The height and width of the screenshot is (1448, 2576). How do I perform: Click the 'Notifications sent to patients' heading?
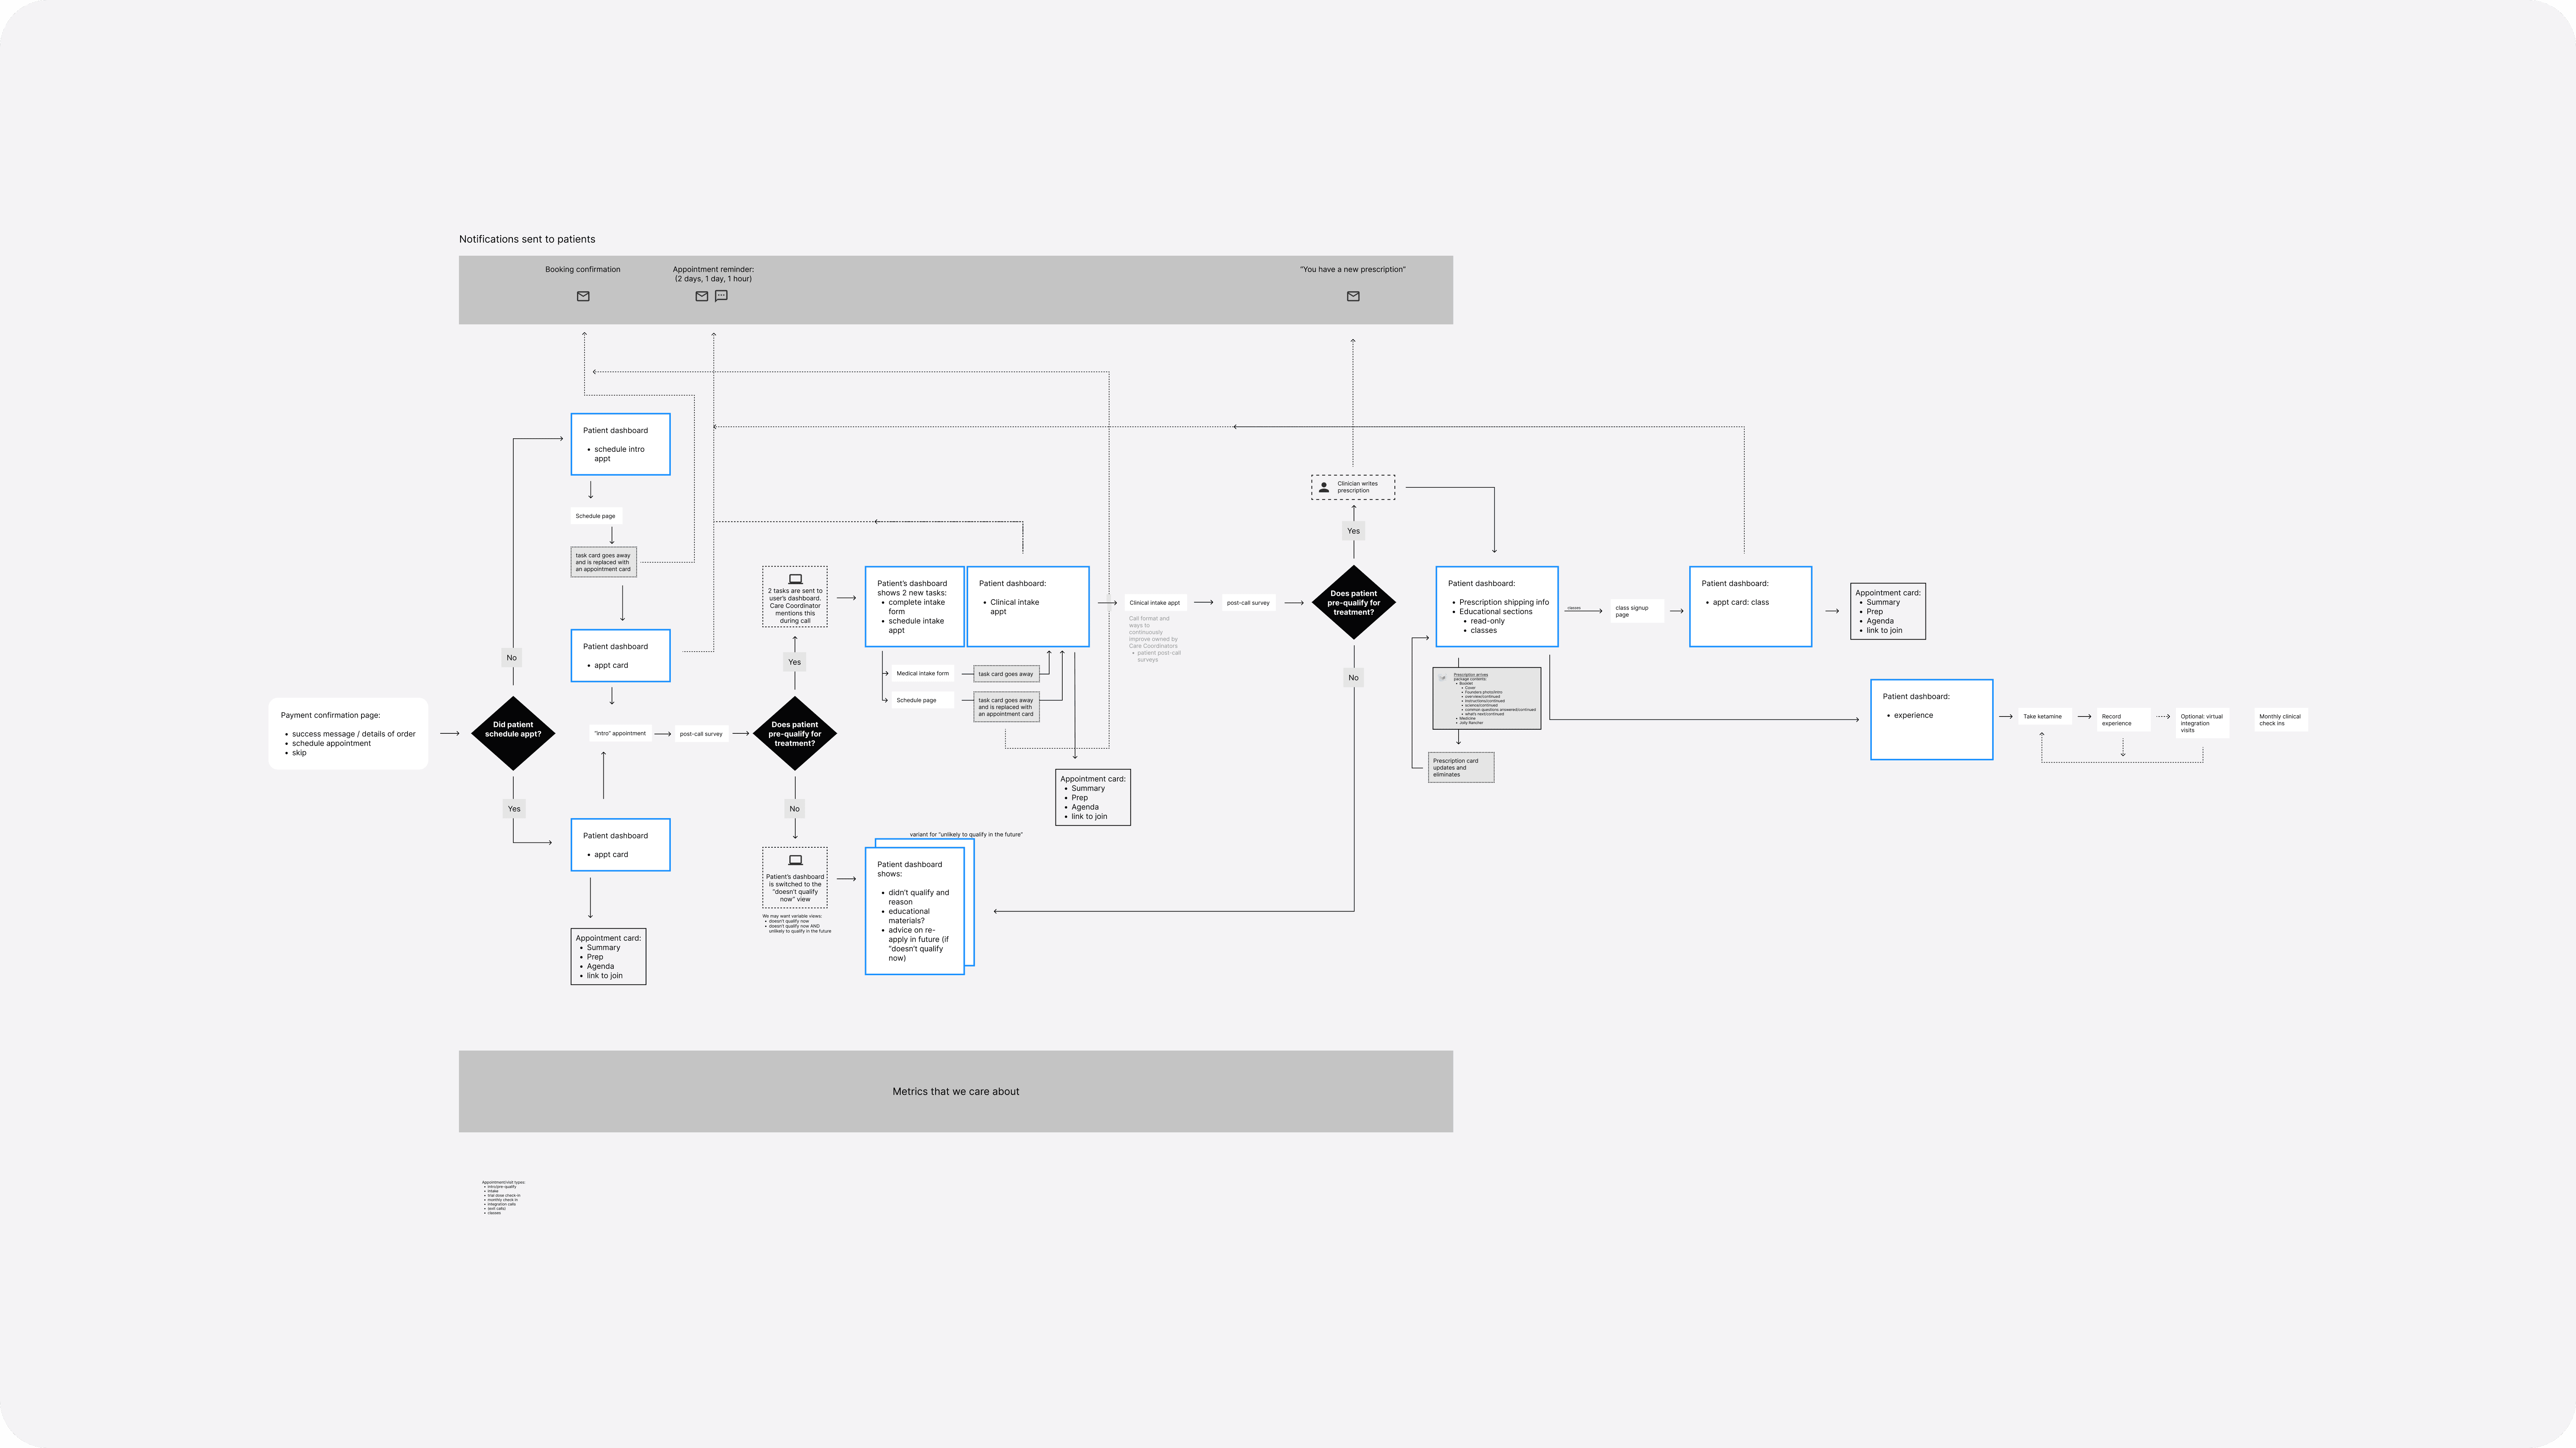coord(527,239)
